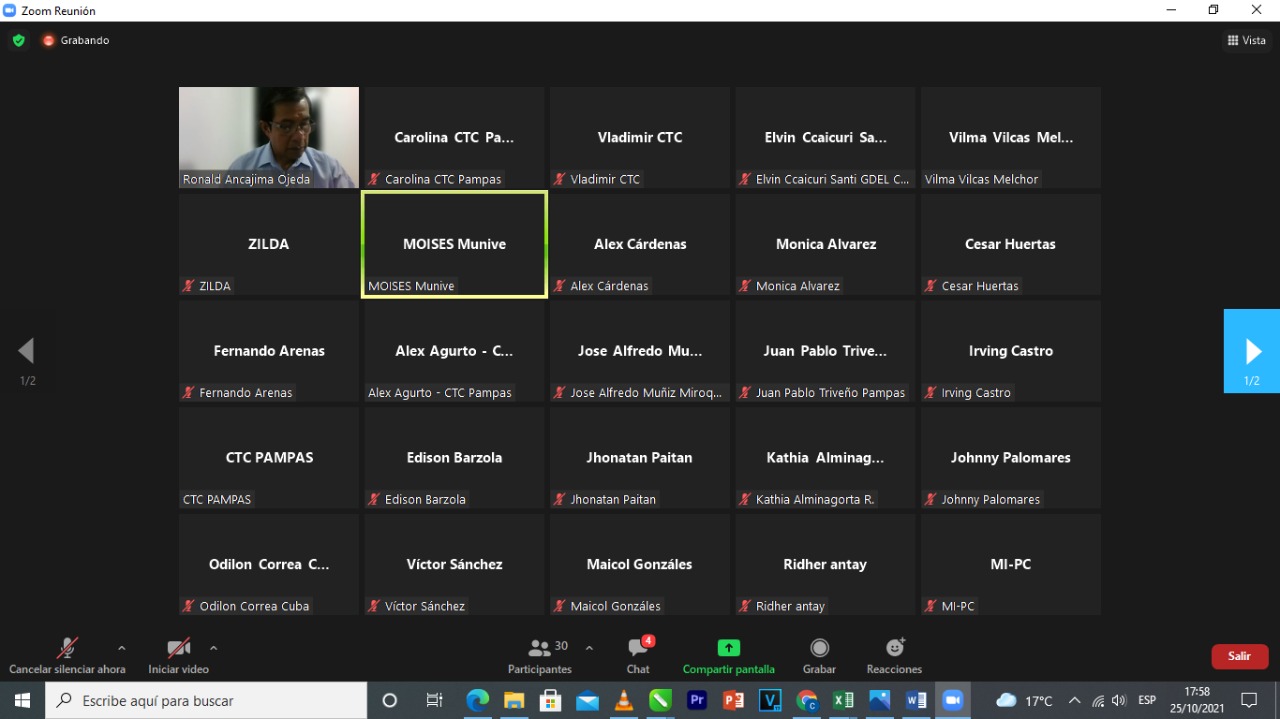Image resolution: width=1280 pixels, height=719 pixels.
Task: Click the Windows search box
Action: click(206, 700)
